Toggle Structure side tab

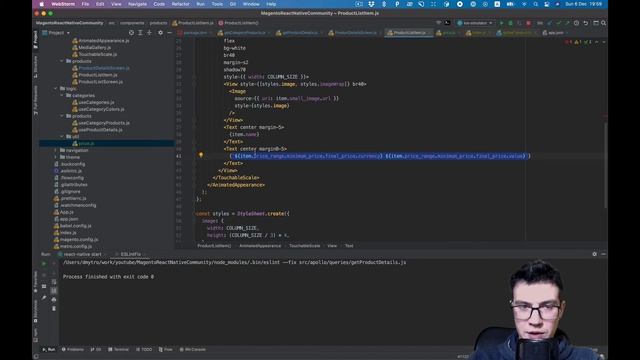click(36, 67)
